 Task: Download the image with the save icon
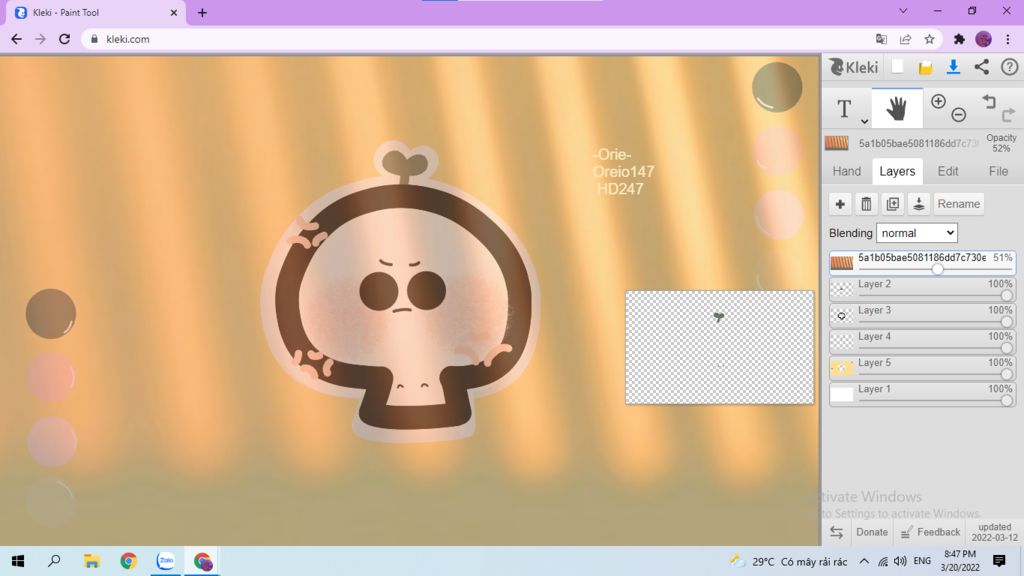tap(953, 67)
